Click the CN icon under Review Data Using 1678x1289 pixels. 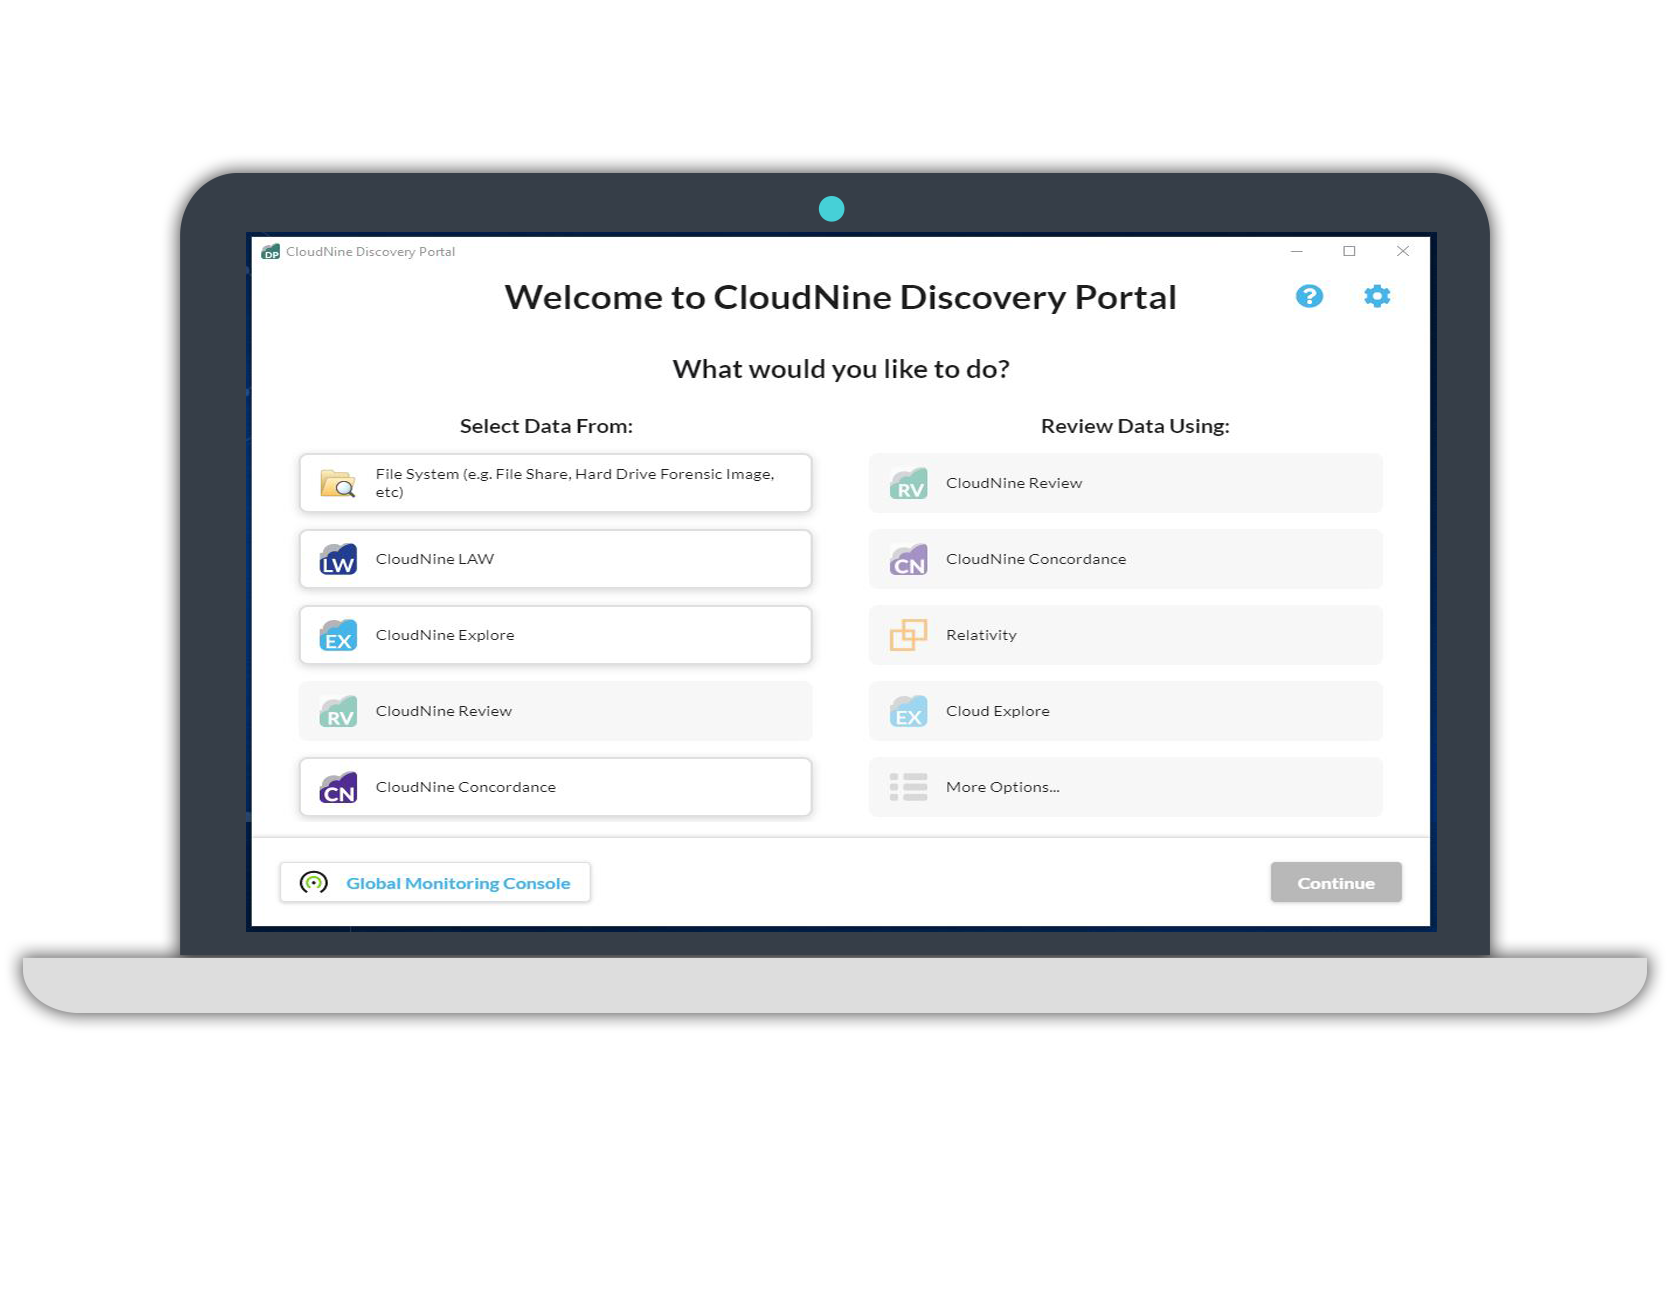coord(908,559)
